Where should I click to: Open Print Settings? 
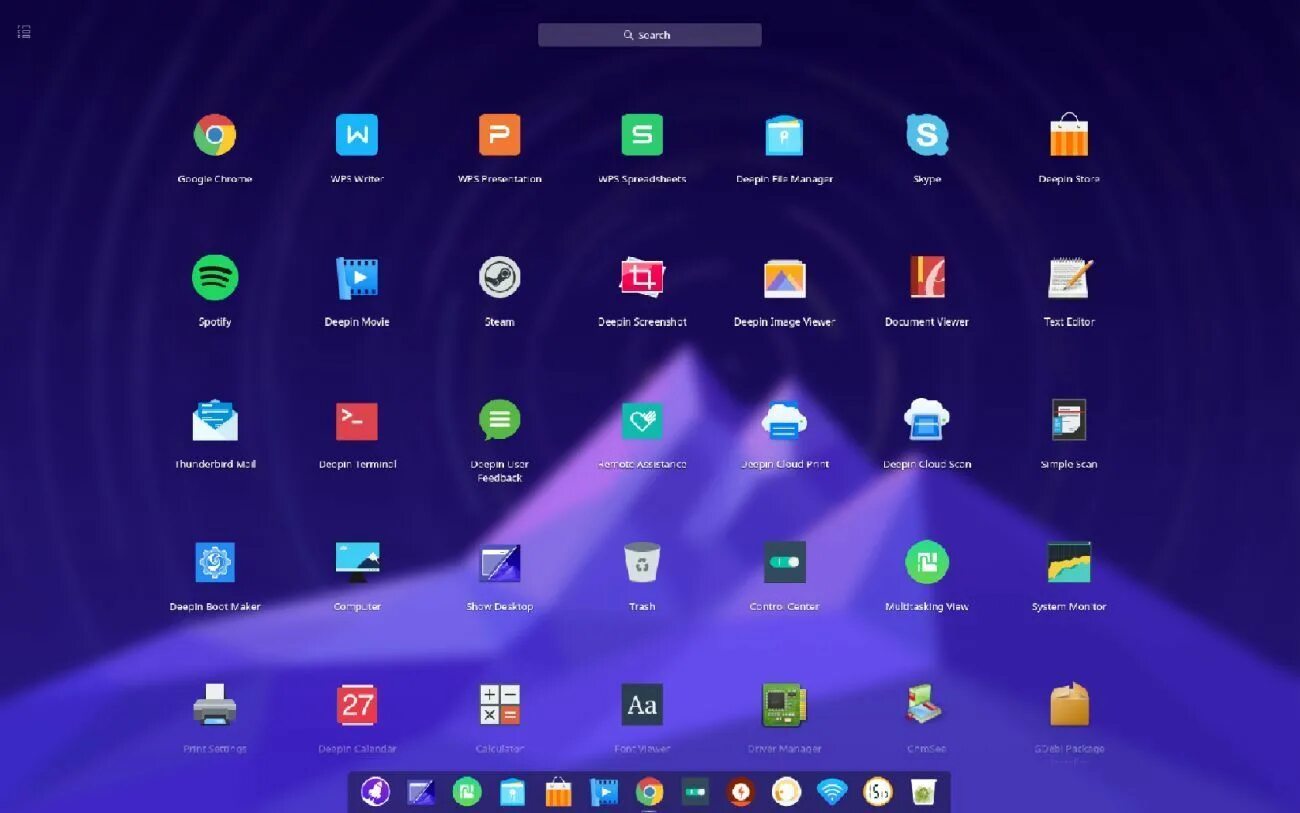tap(215, 705)
